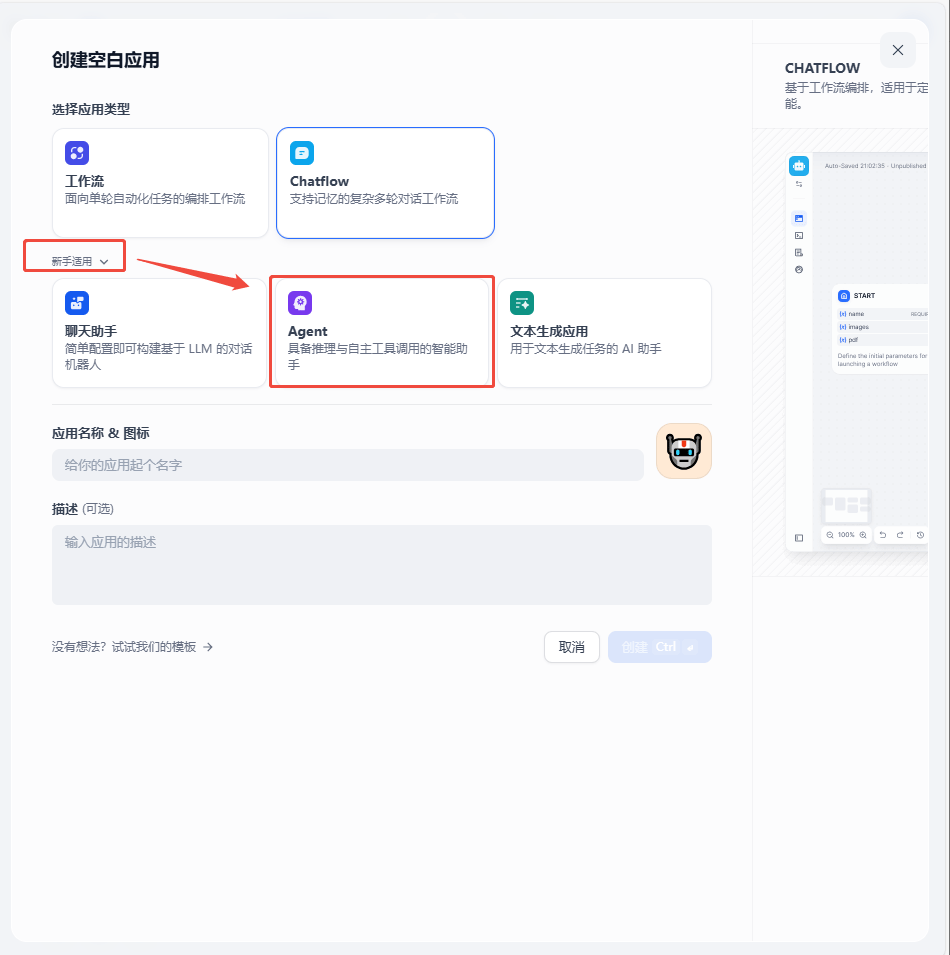Click the 描述 (可选) label
The width and height of the screenshot is (950, 955).
[83, 509]
